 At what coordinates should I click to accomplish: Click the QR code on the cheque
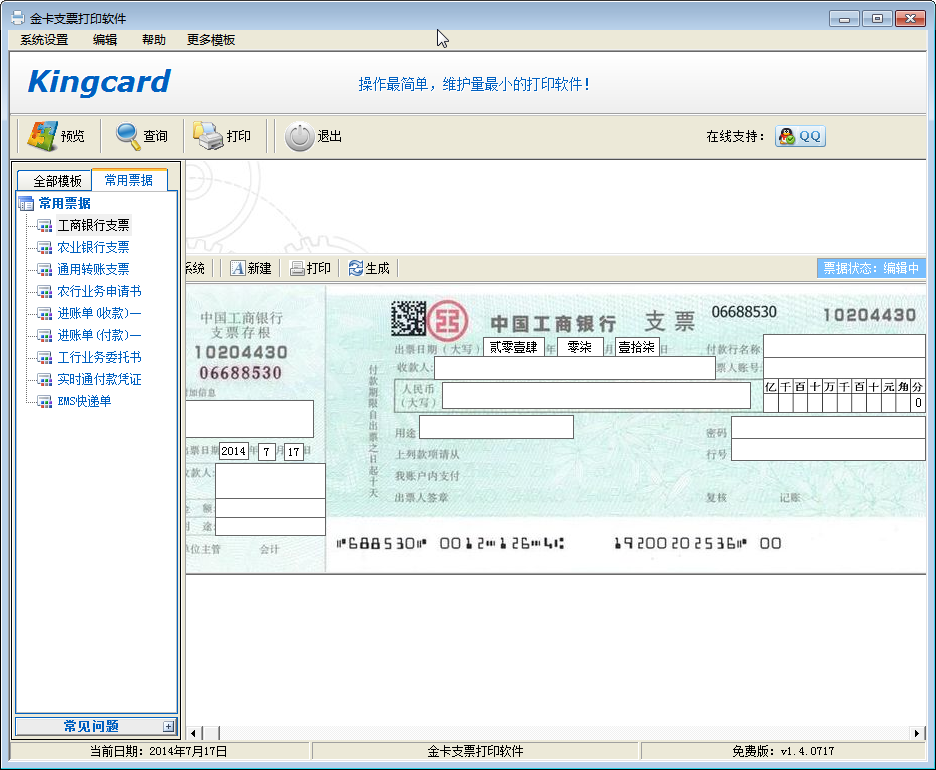[408, 318]
